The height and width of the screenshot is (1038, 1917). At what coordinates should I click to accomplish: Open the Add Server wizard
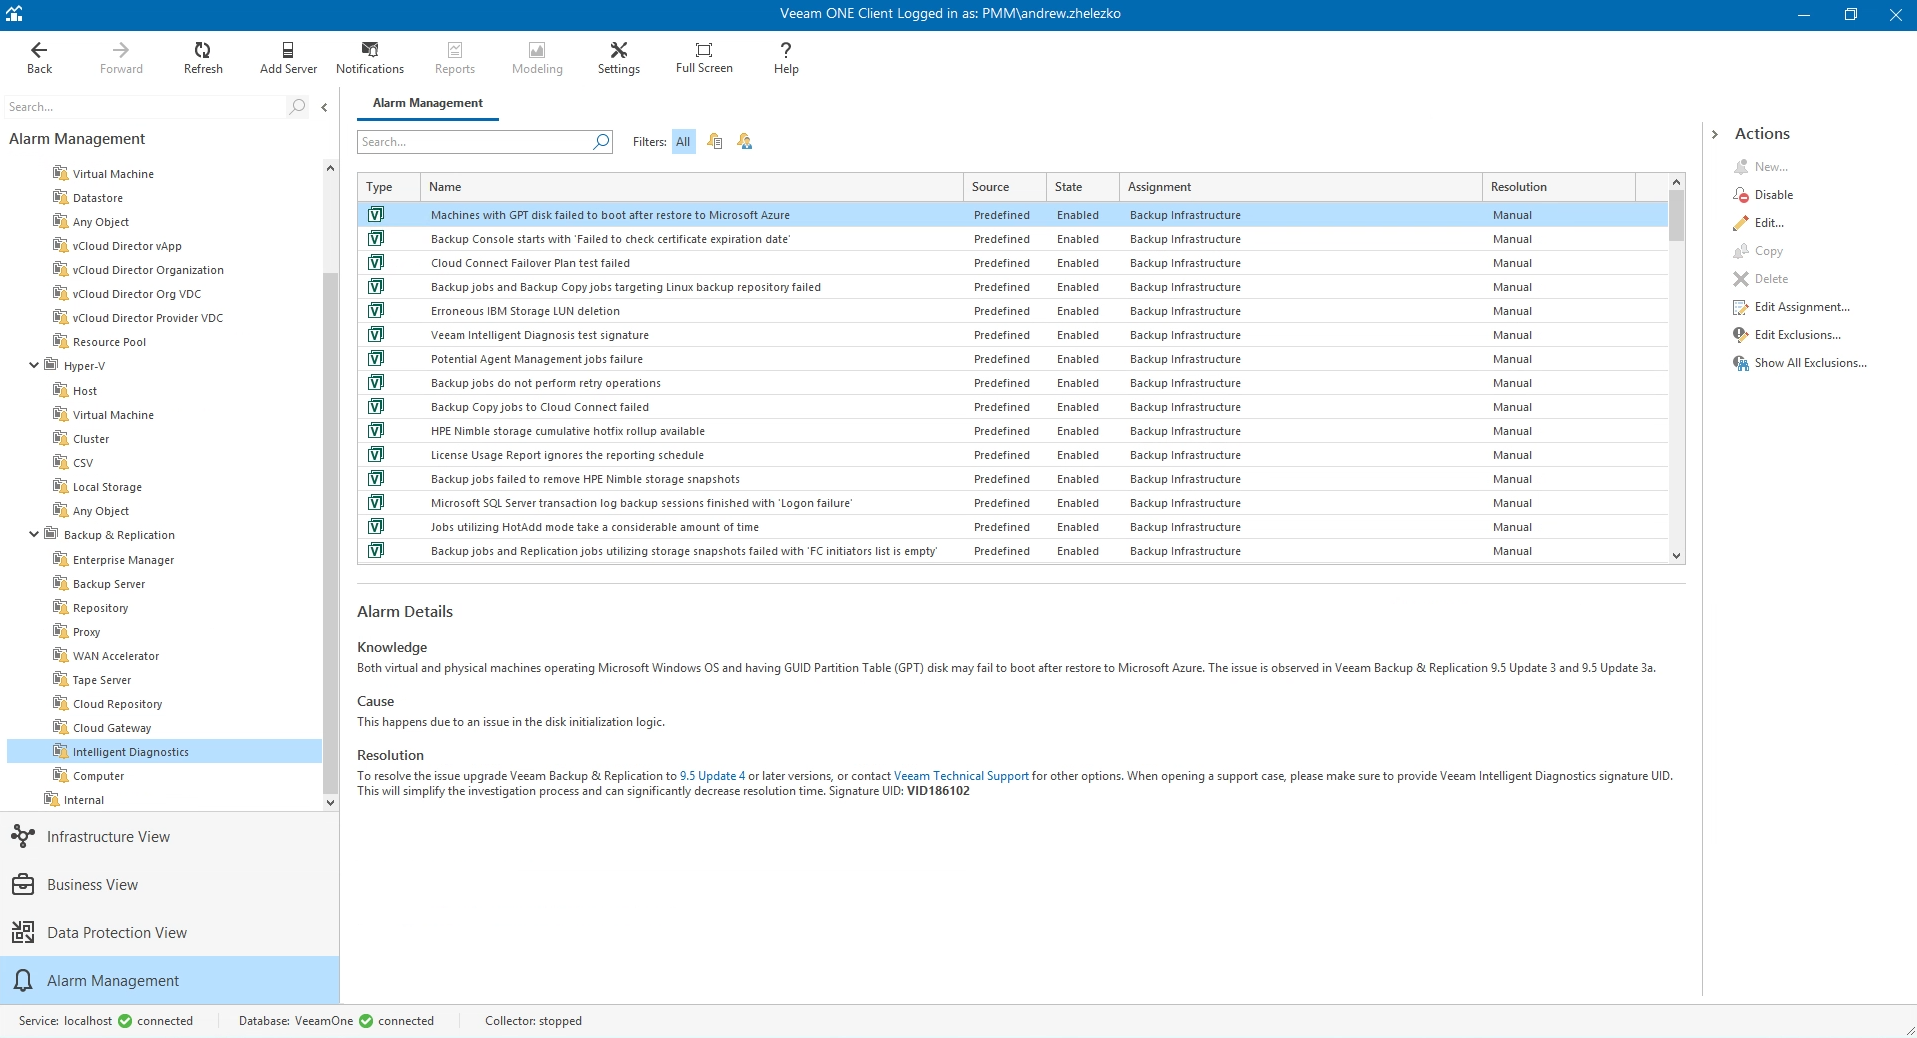coord(288,58)
